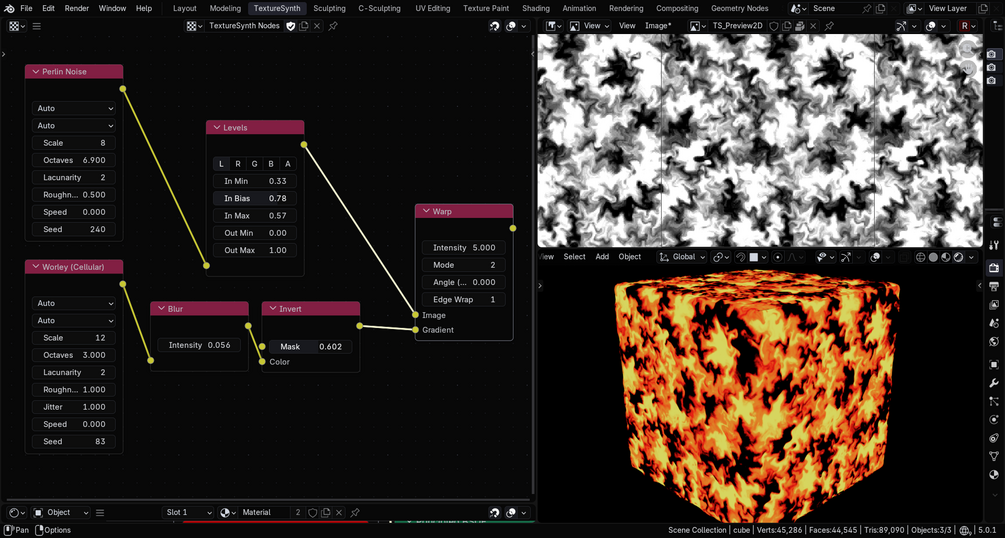Open file icon for TS_Preview2D image
Image resolution: width=1005 pixels, height=538 pixels.
pos(801,26)
